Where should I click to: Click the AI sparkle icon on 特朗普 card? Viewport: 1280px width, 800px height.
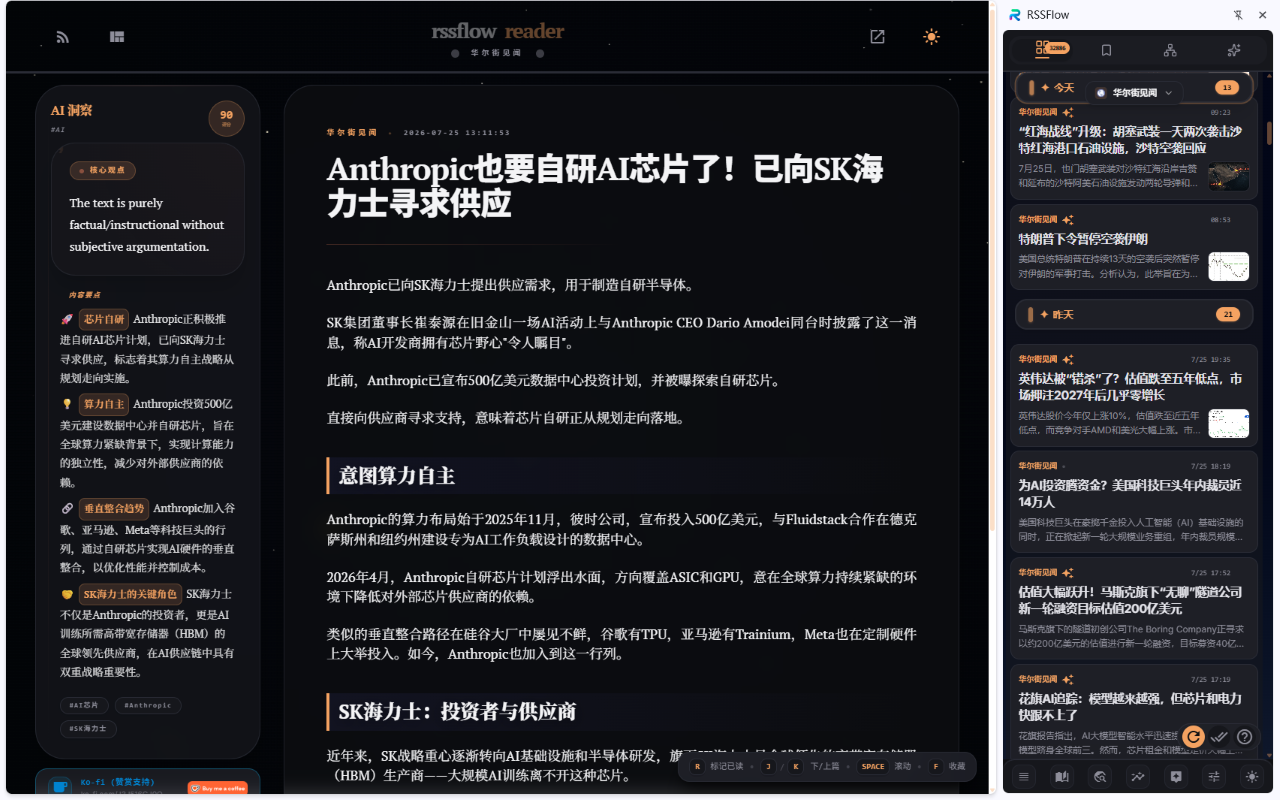(1068, 219)
